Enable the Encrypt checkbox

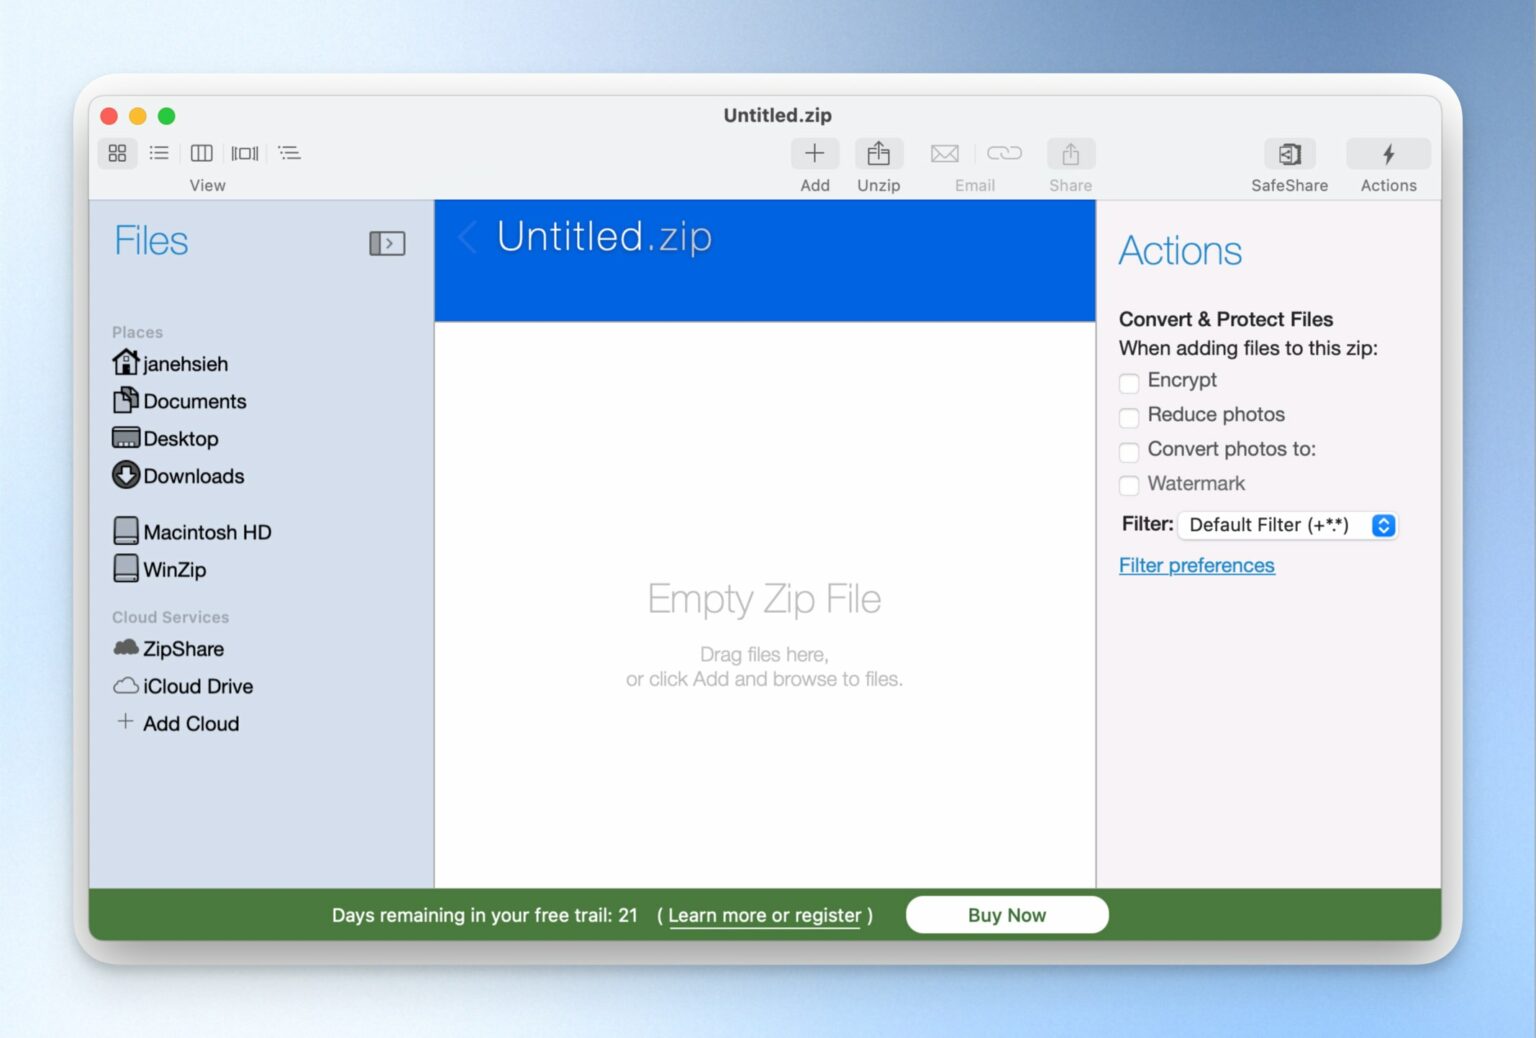1129,382
